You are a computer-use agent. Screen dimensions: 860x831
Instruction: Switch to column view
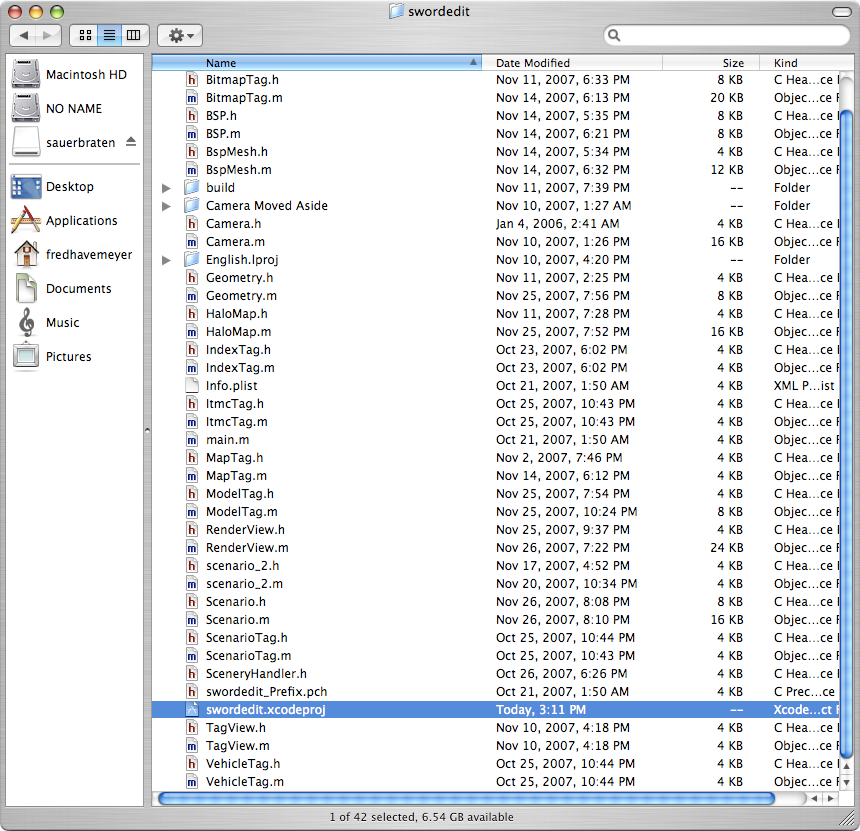[x=134, y=36]
